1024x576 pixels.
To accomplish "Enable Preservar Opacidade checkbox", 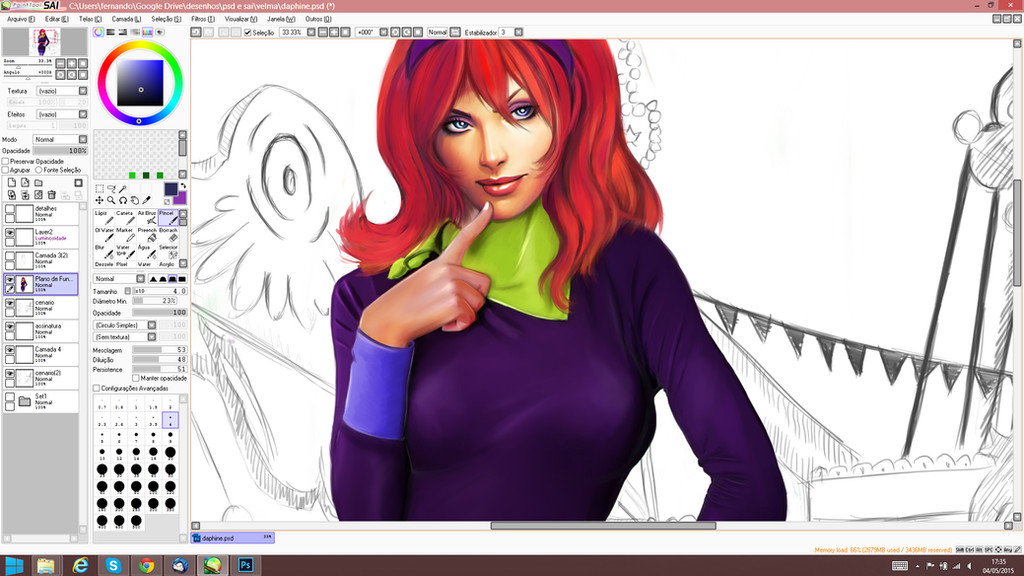I will tap(5, 161).
